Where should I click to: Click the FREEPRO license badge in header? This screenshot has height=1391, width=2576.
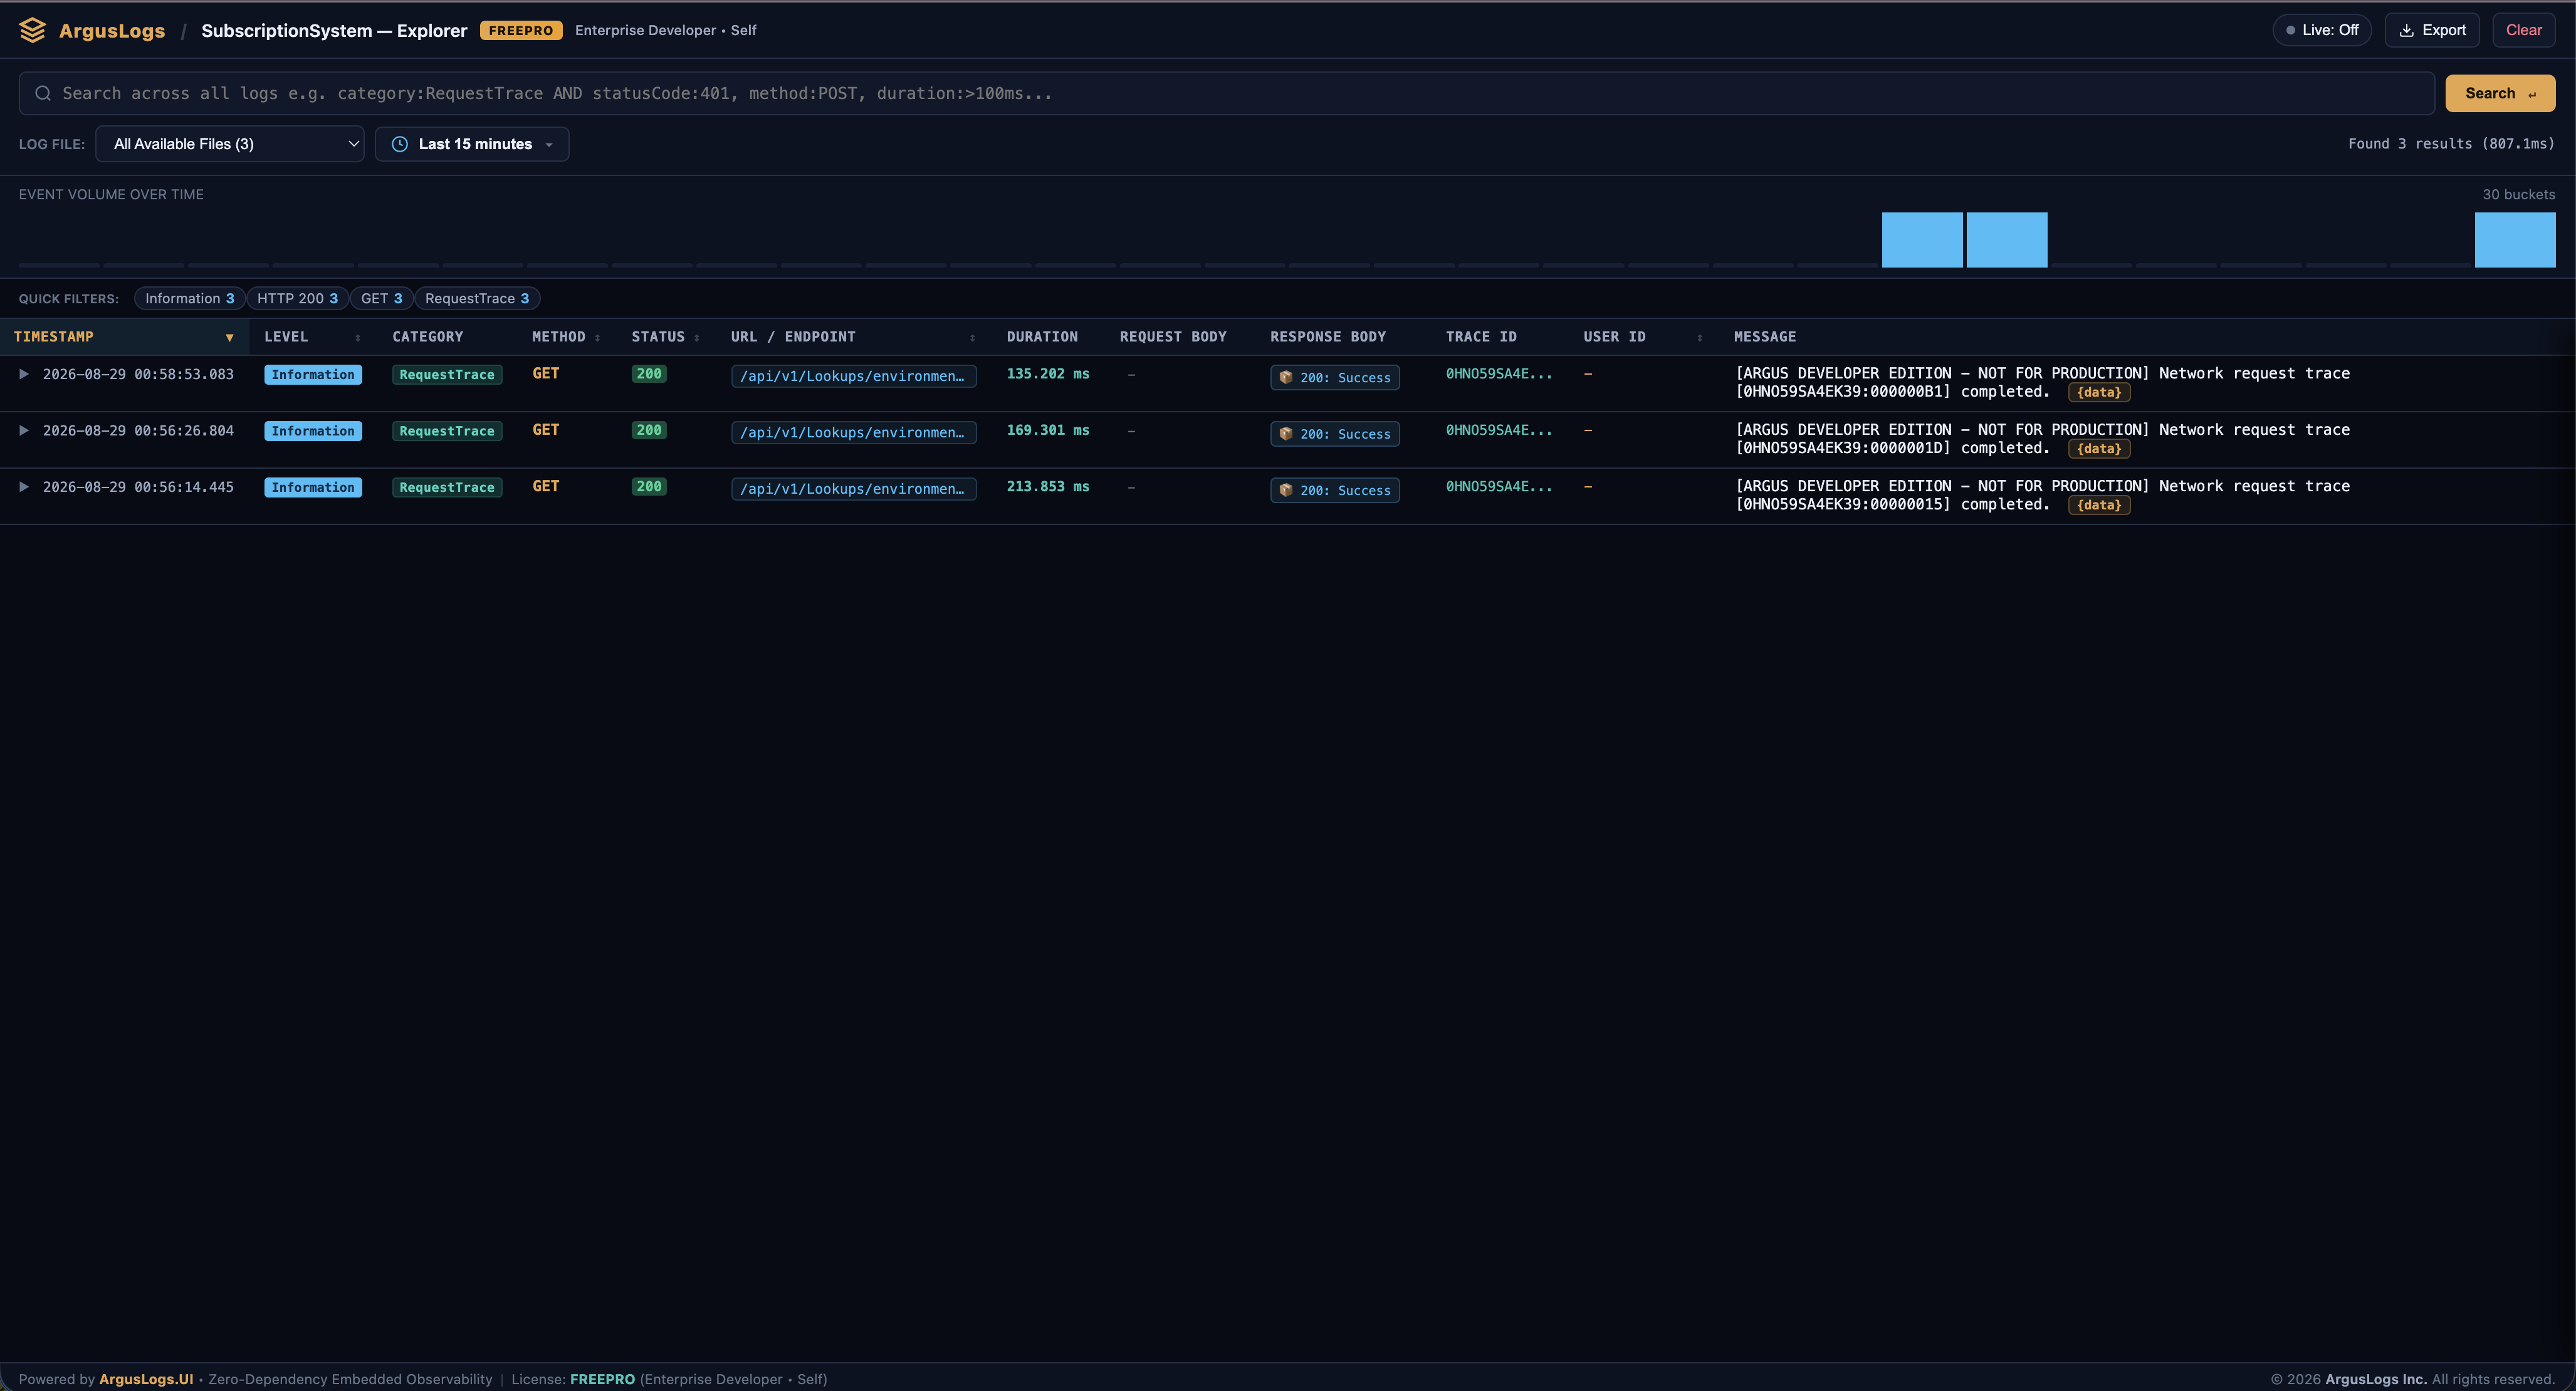521,30
